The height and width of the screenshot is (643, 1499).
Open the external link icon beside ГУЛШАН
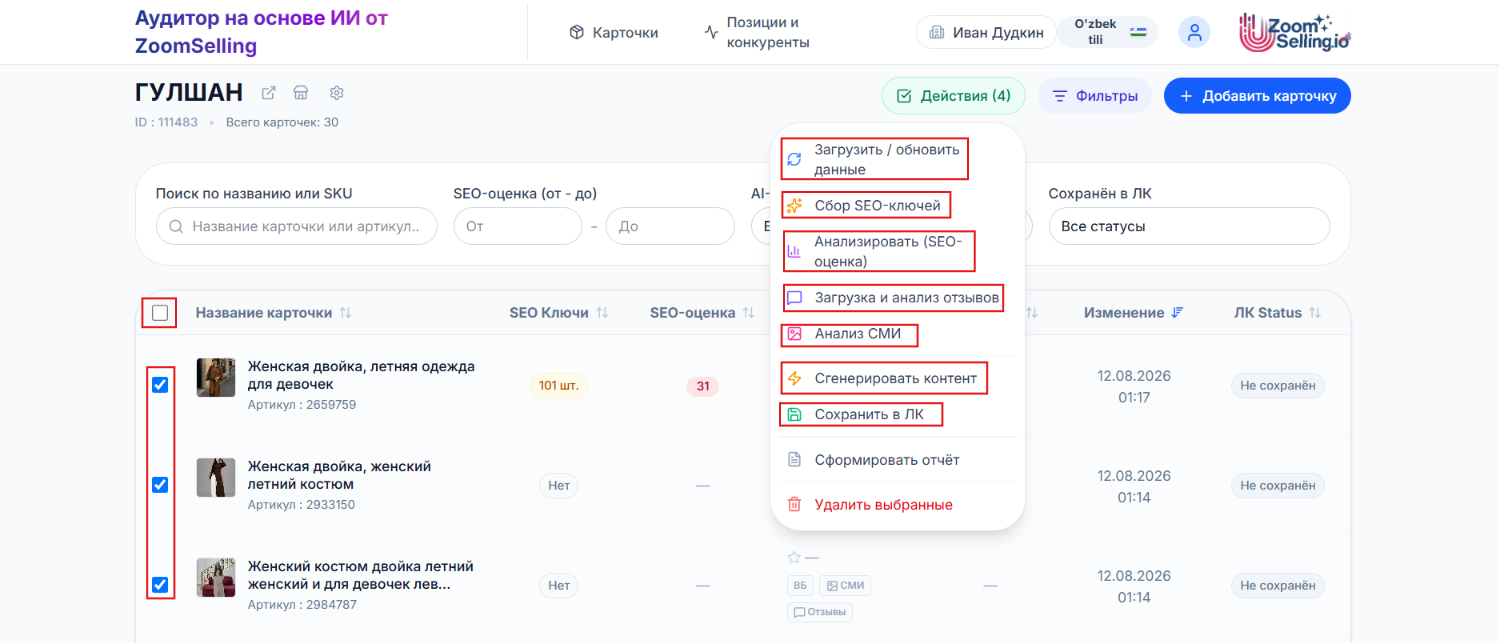(268, 93)
